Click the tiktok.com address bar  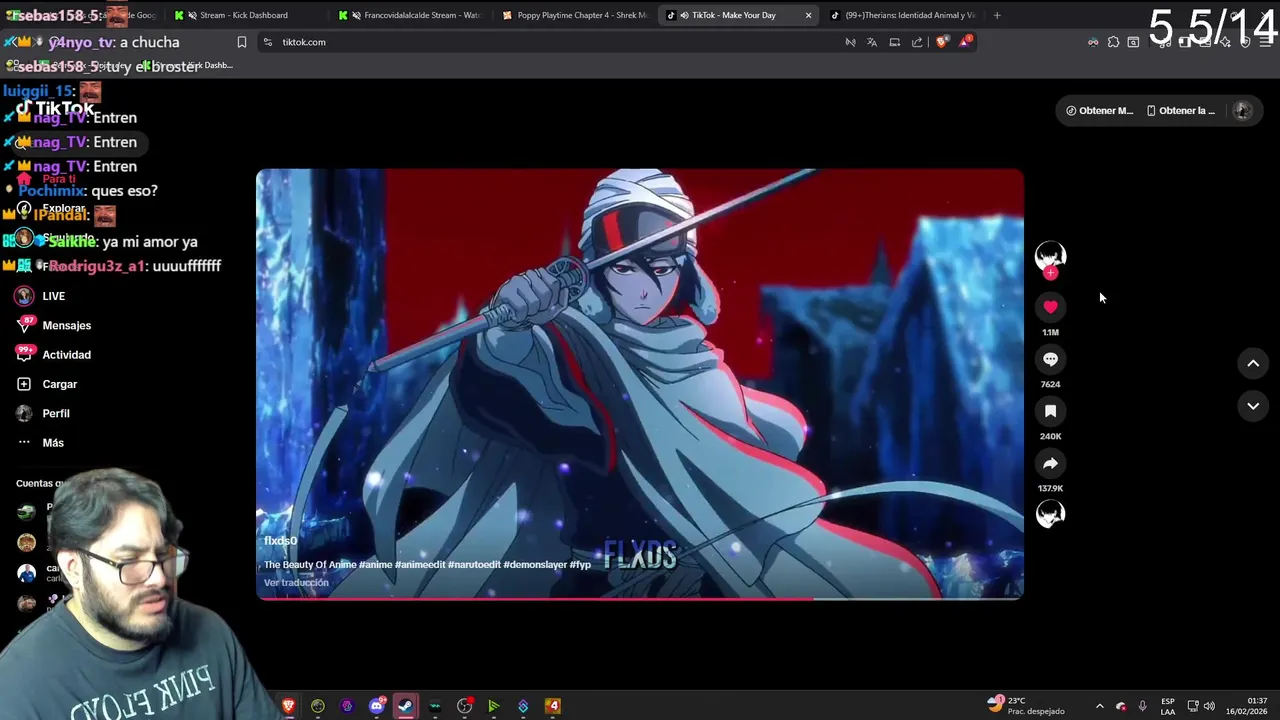coord(550,42)
